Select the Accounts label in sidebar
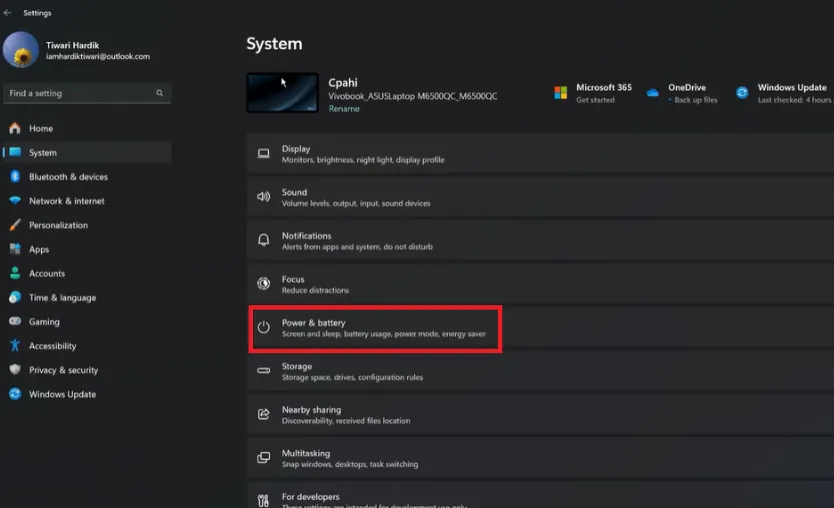 pyautogui.click(x=47, y=273)
